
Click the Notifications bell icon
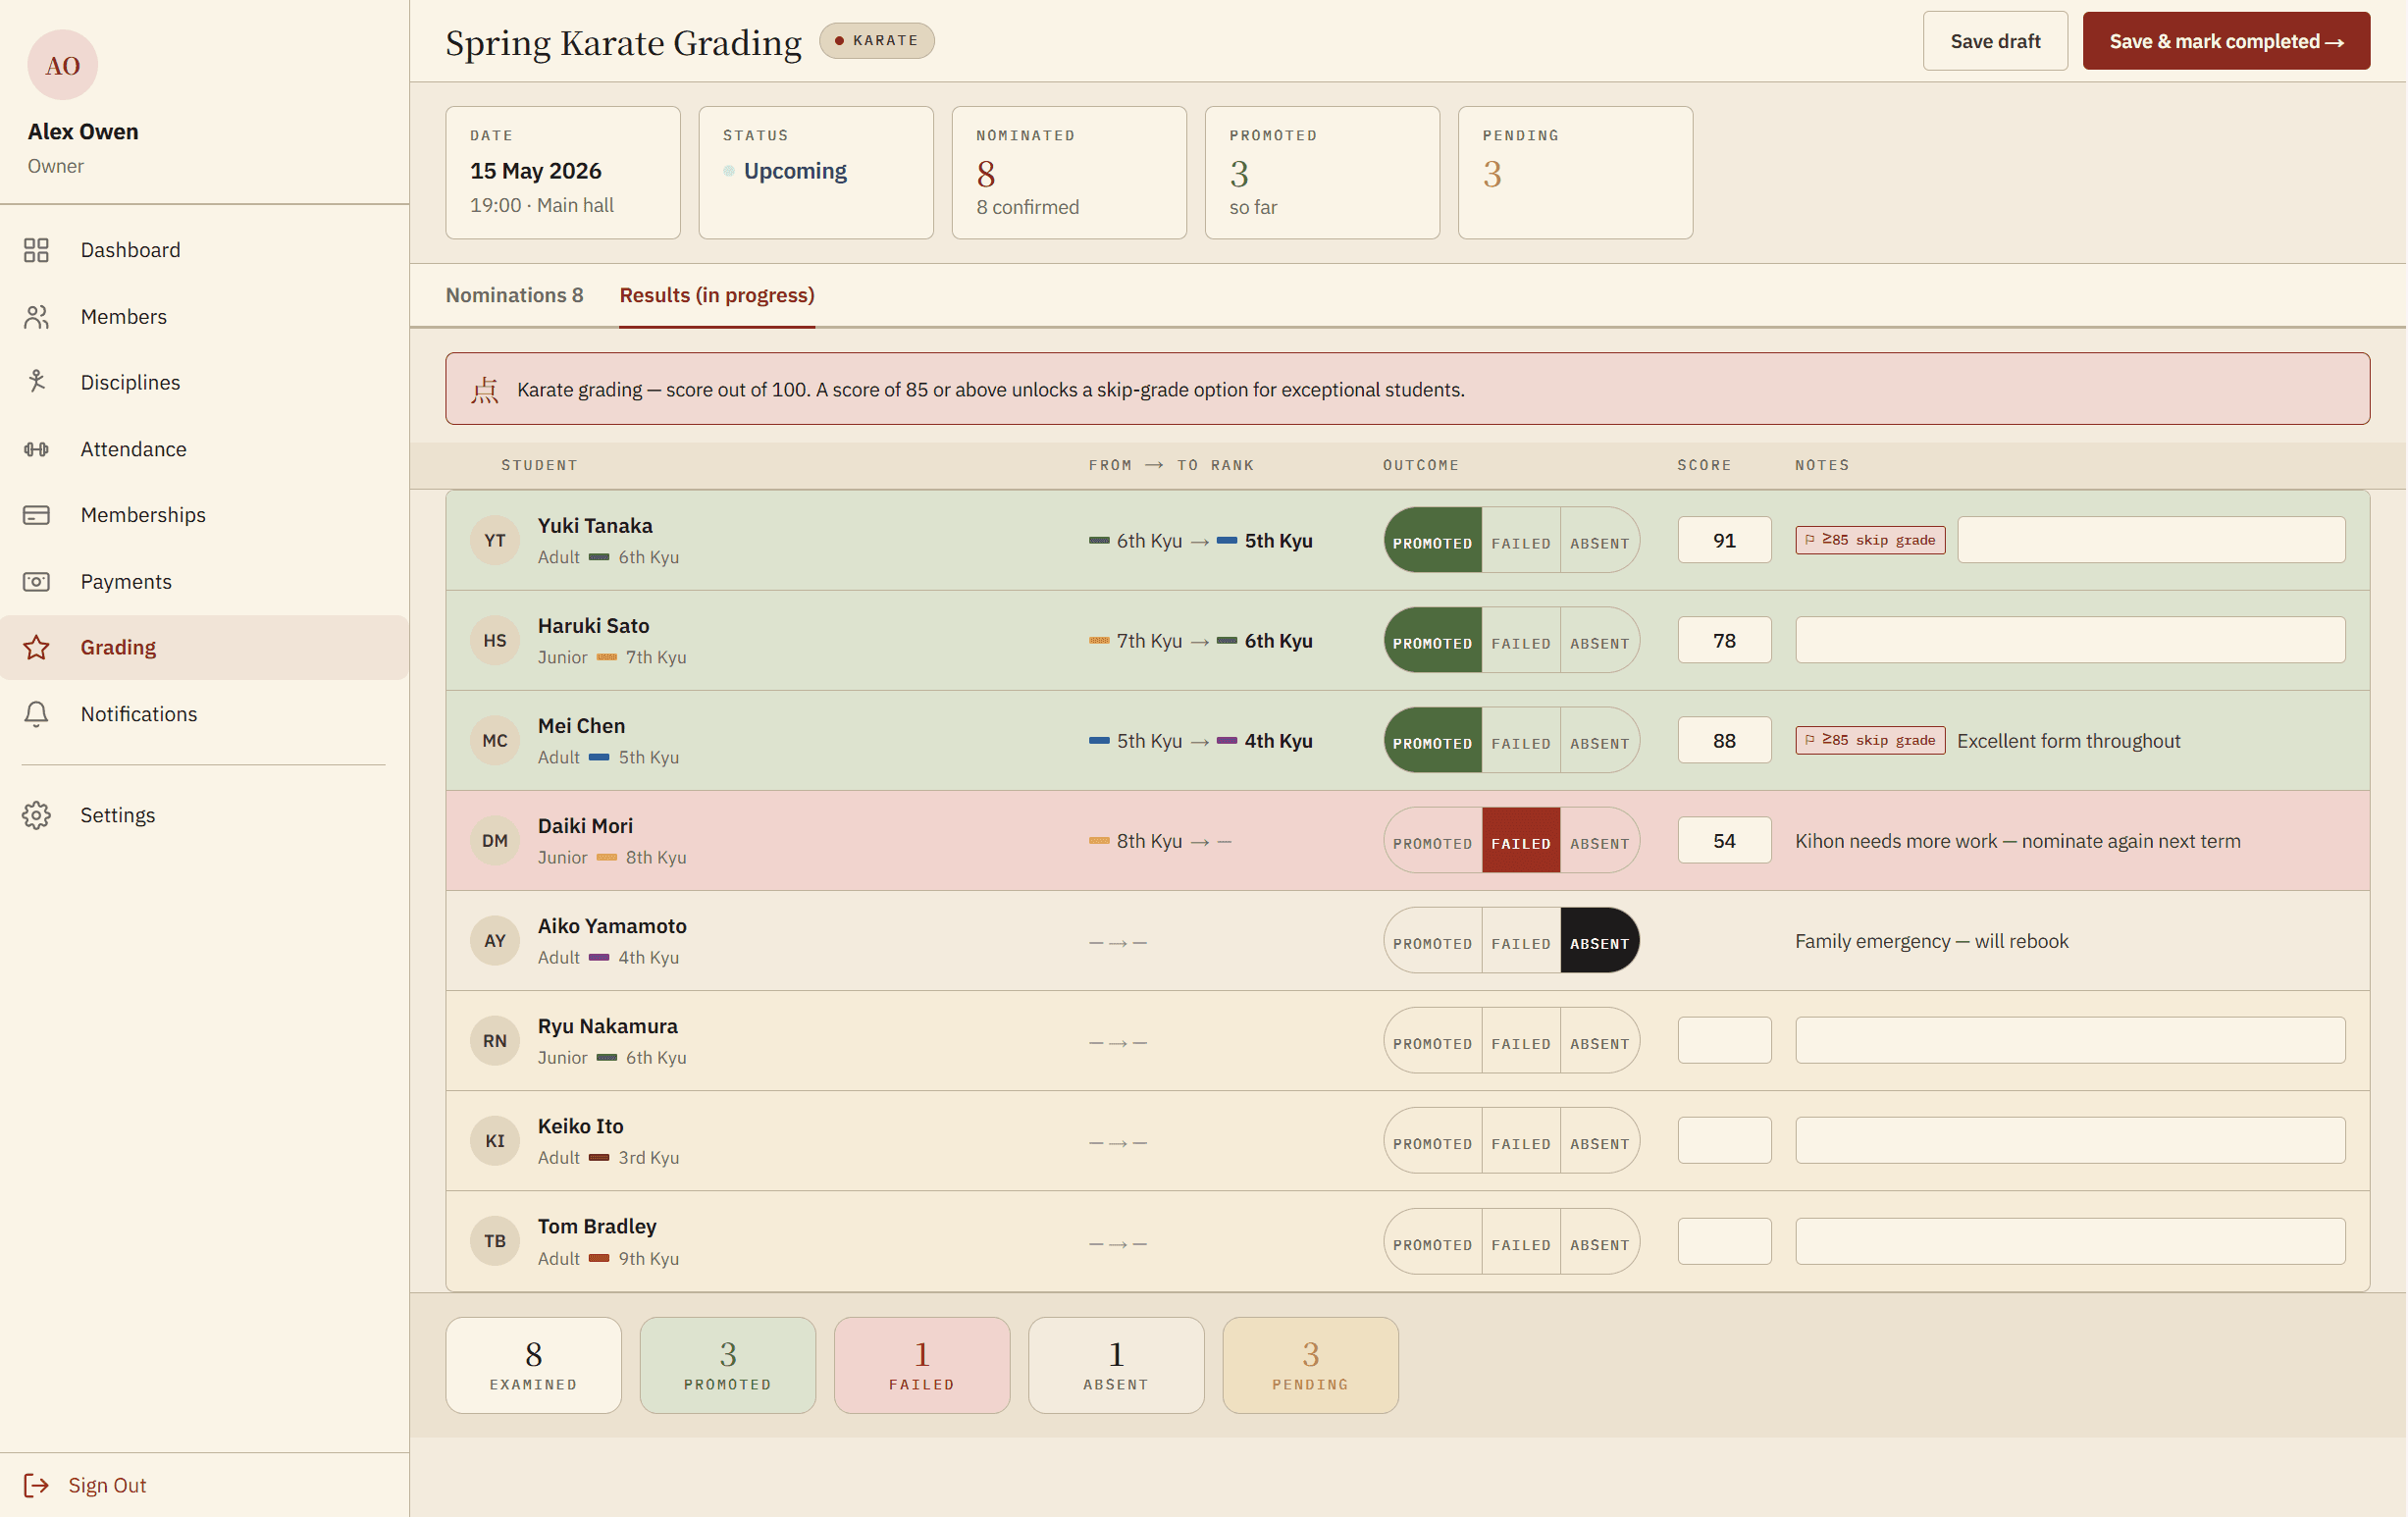[36, 714]
